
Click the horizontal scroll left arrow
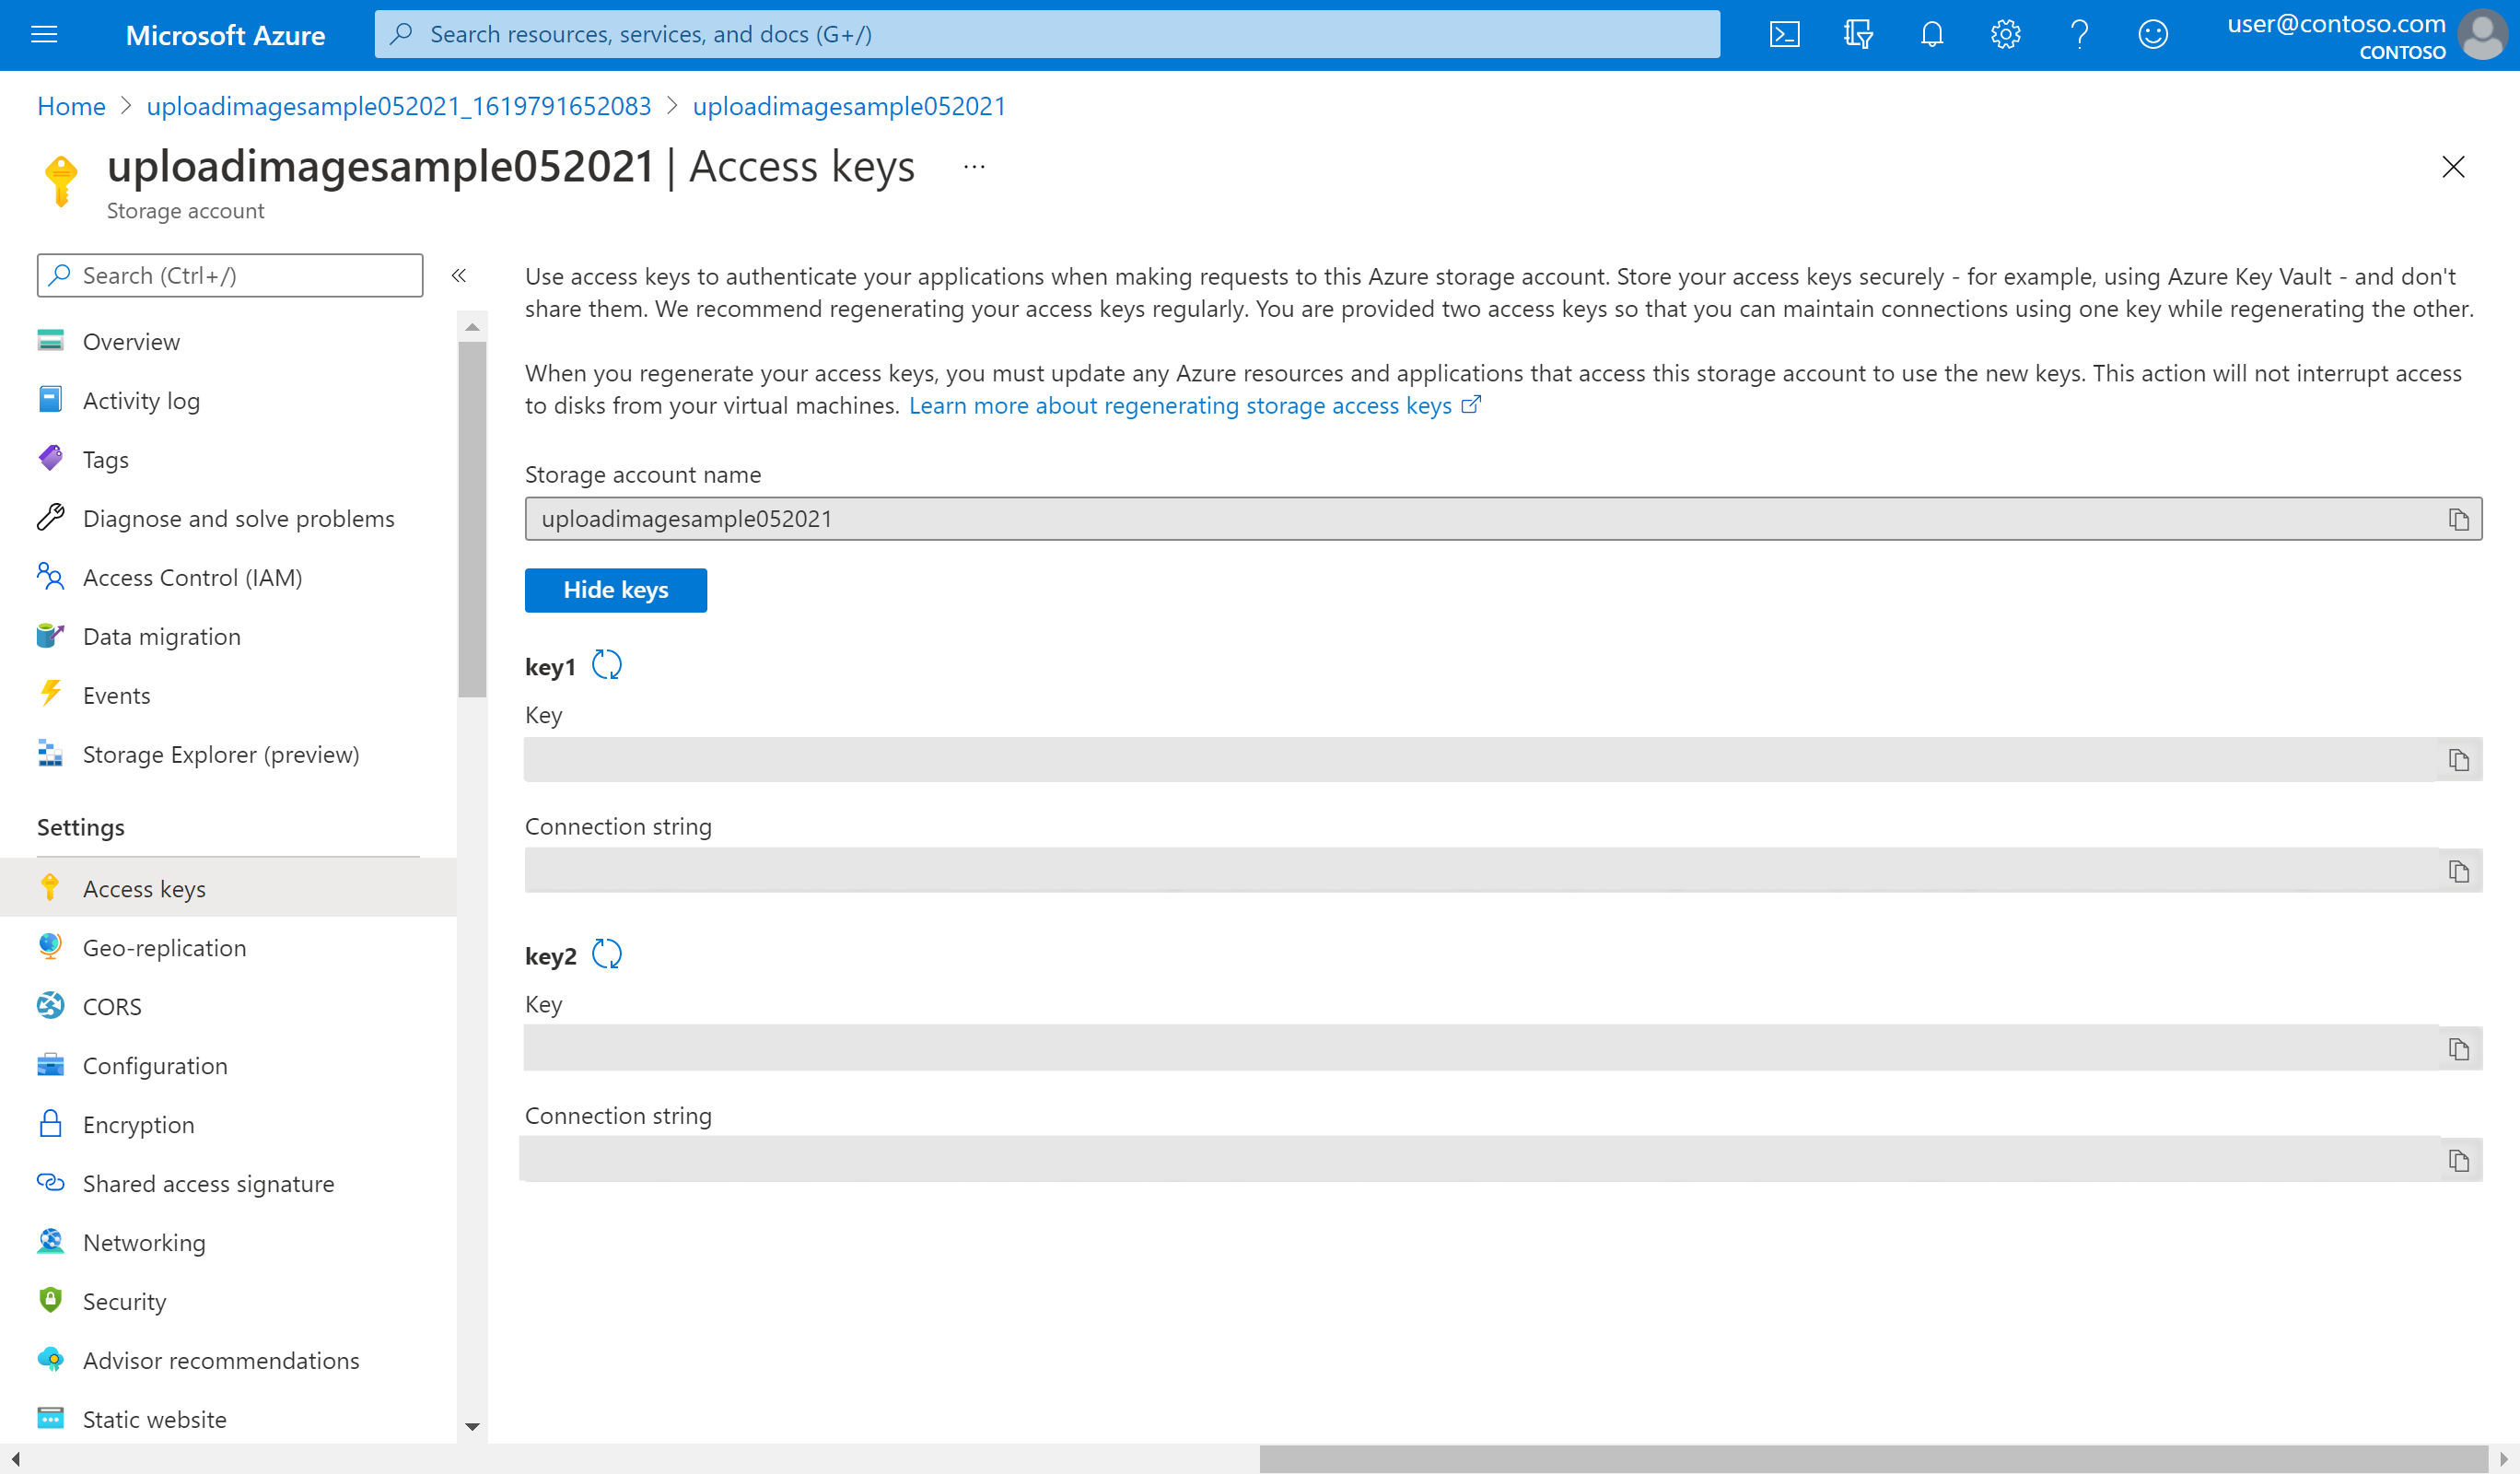click(15, 1459)
